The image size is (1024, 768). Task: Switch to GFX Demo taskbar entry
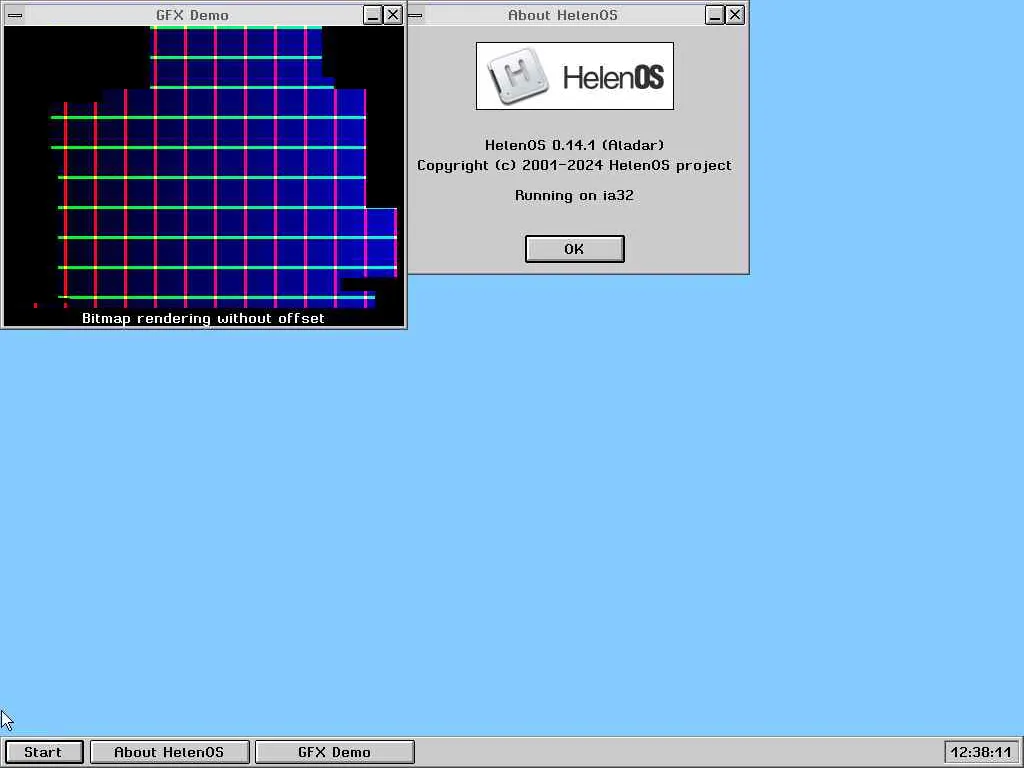coord(334,752)
